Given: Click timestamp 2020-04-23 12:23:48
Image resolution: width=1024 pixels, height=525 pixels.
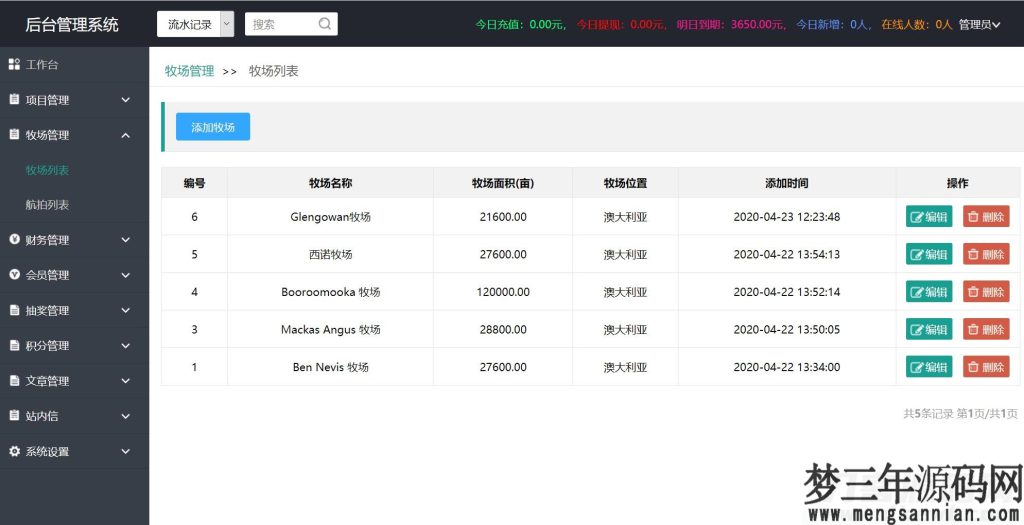Looking at the screenshot, I should coord(786,217).
